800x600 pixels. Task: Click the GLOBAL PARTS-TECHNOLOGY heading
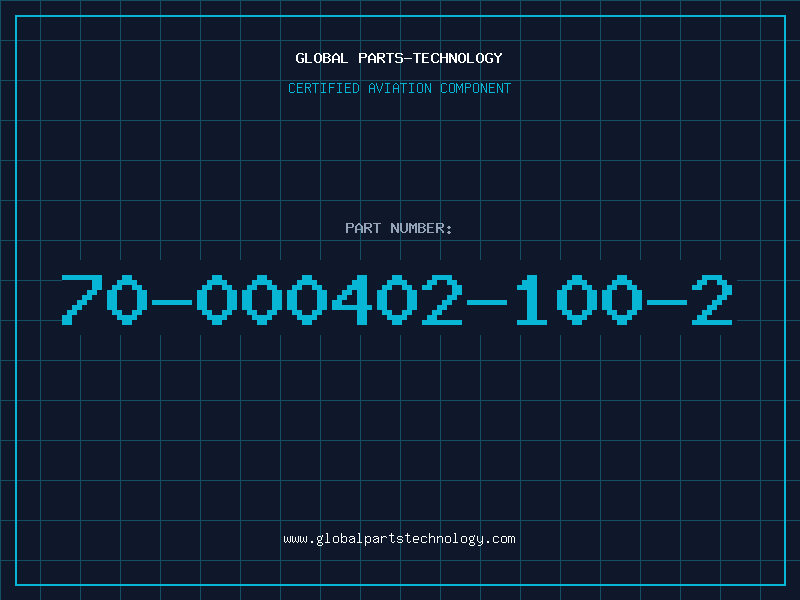click(399, 58)
